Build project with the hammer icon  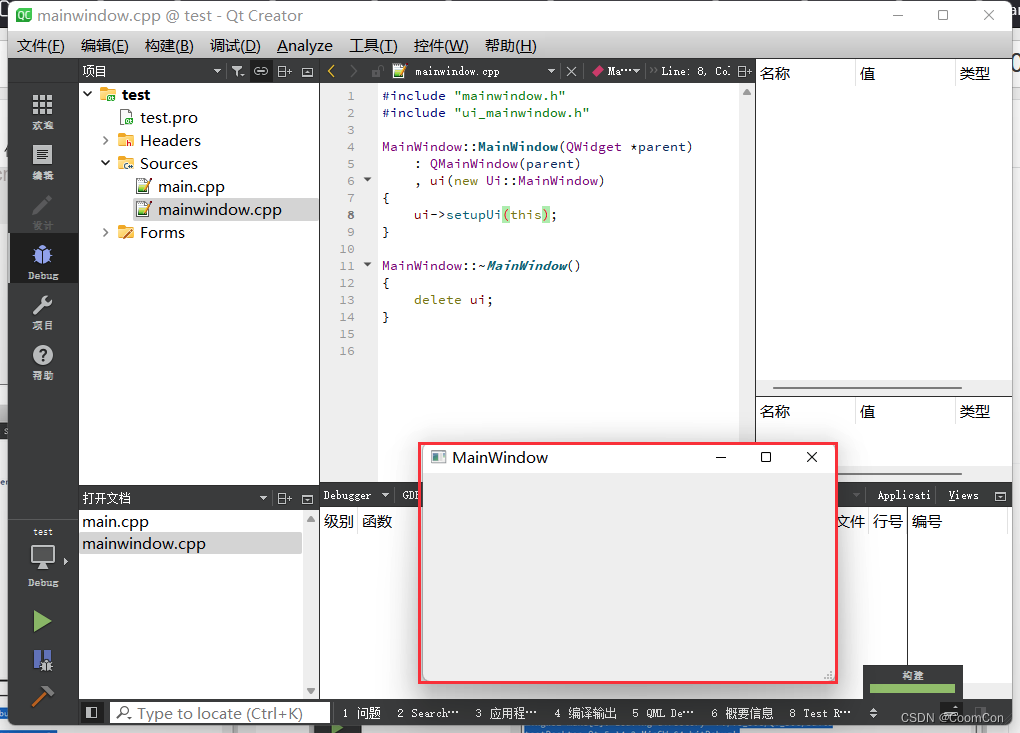coord(42,696)
